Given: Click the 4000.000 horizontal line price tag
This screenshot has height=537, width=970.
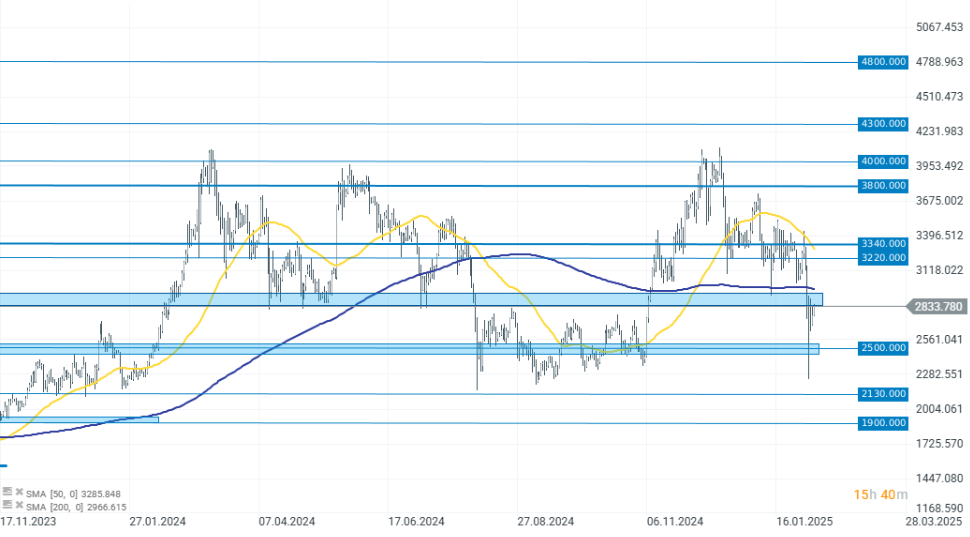Looking at the screenshot, I should point(883,161).
